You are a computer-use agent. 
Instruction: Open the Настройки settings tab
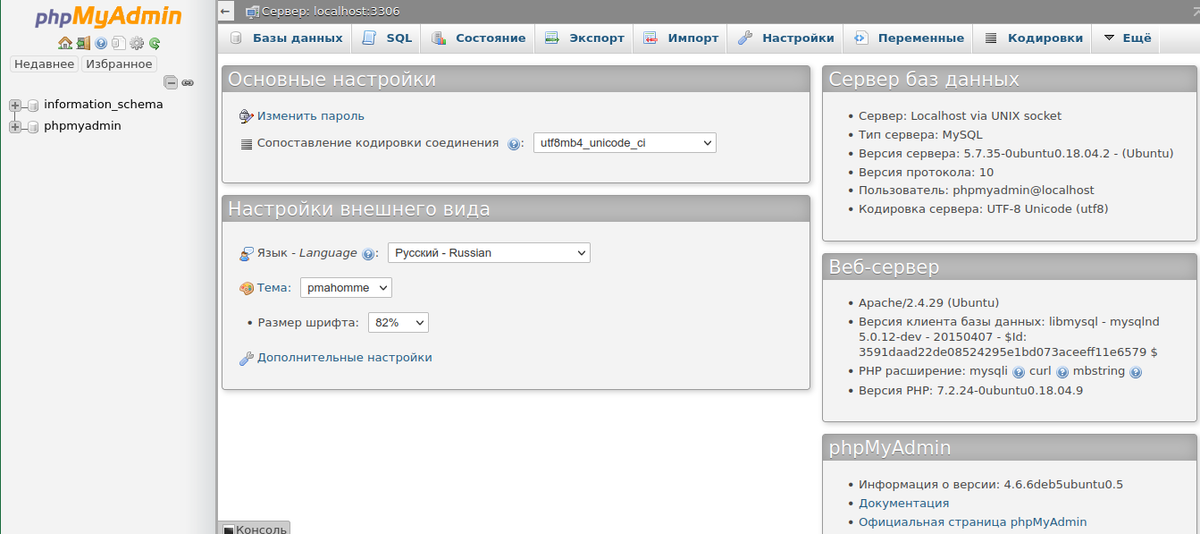[786, 38]
